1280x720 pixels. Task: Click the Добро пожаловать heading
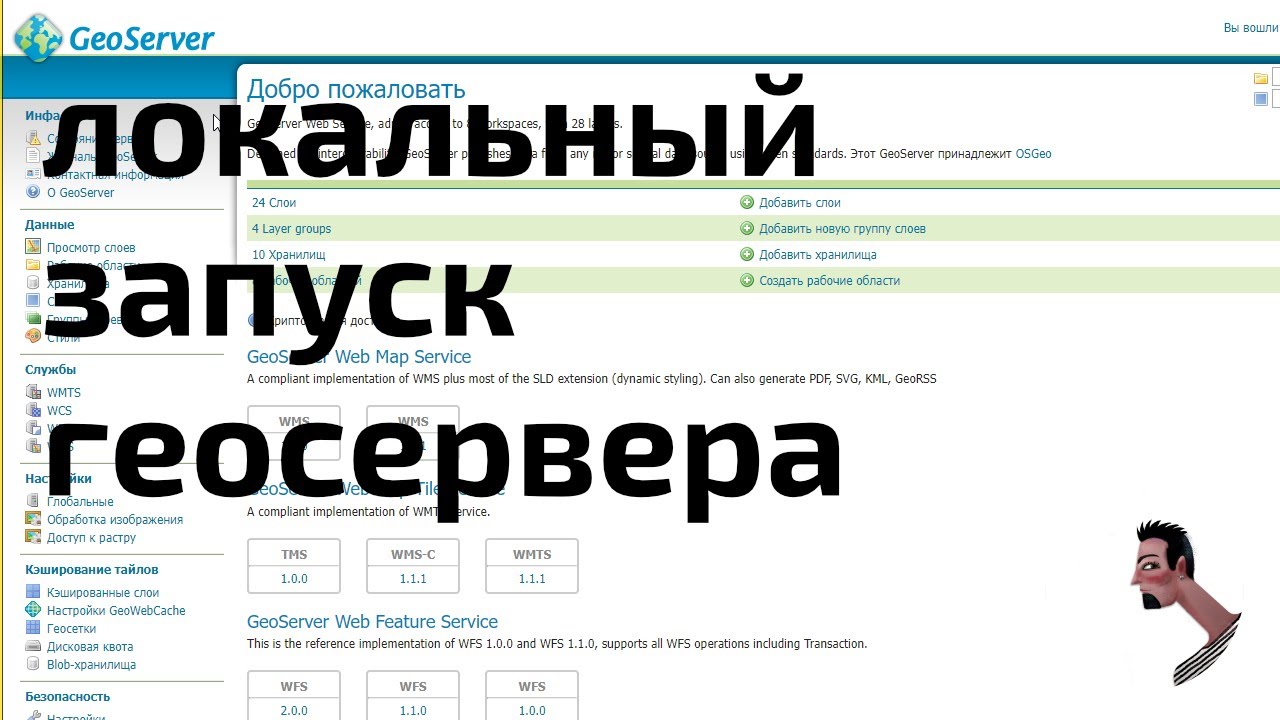[x=356, y=90]
